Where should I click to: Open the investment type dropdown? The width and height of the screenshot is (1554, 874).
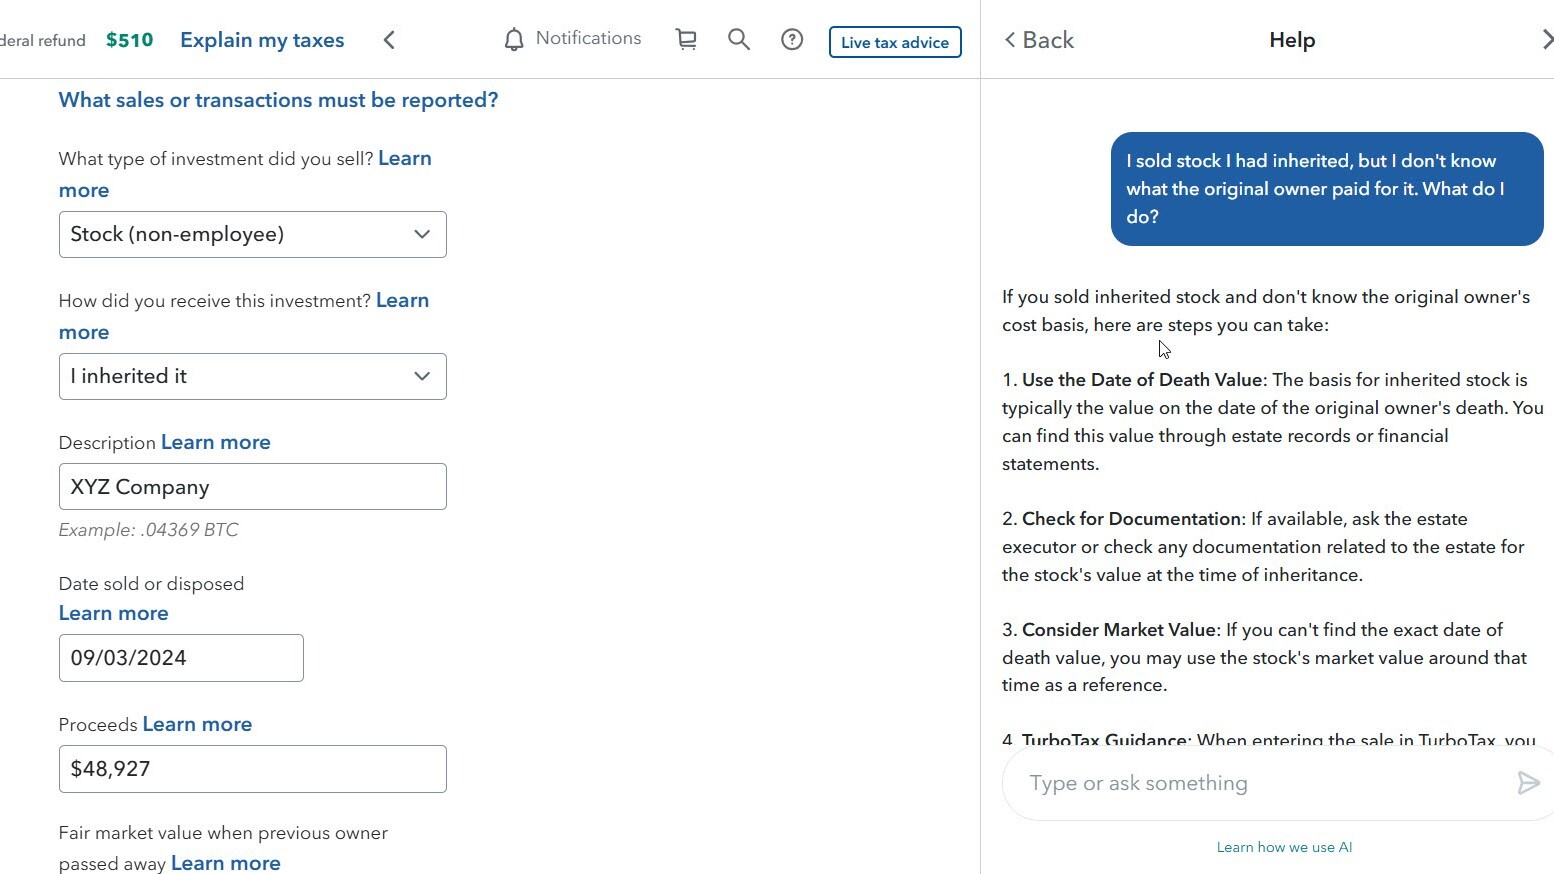tap(252, 234)
